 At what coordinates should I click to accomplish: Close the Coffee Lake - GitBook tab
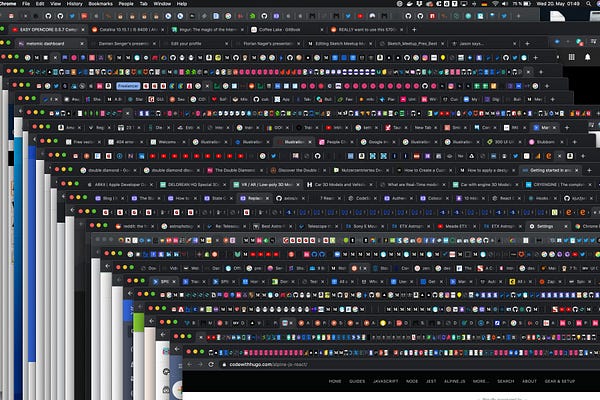coord(321,29)
